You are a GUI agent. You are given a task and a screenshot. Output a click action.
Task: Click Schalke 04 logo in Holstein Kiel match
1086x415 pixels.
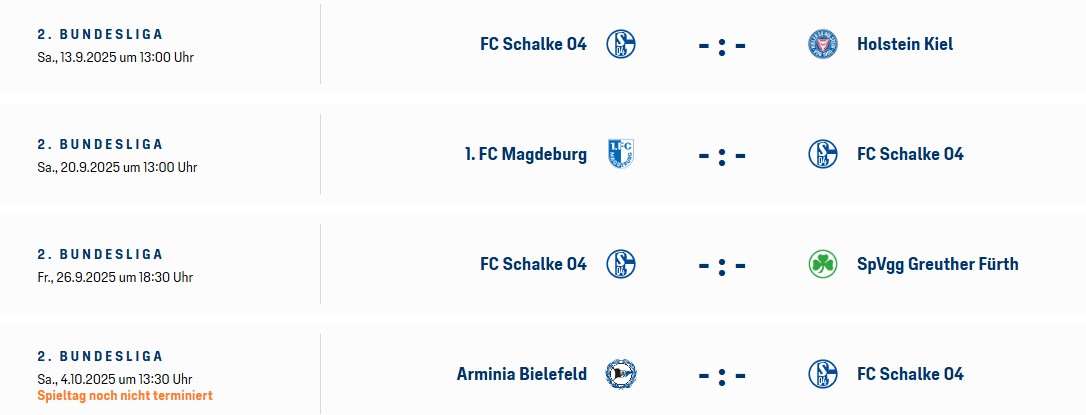point(621,44)
